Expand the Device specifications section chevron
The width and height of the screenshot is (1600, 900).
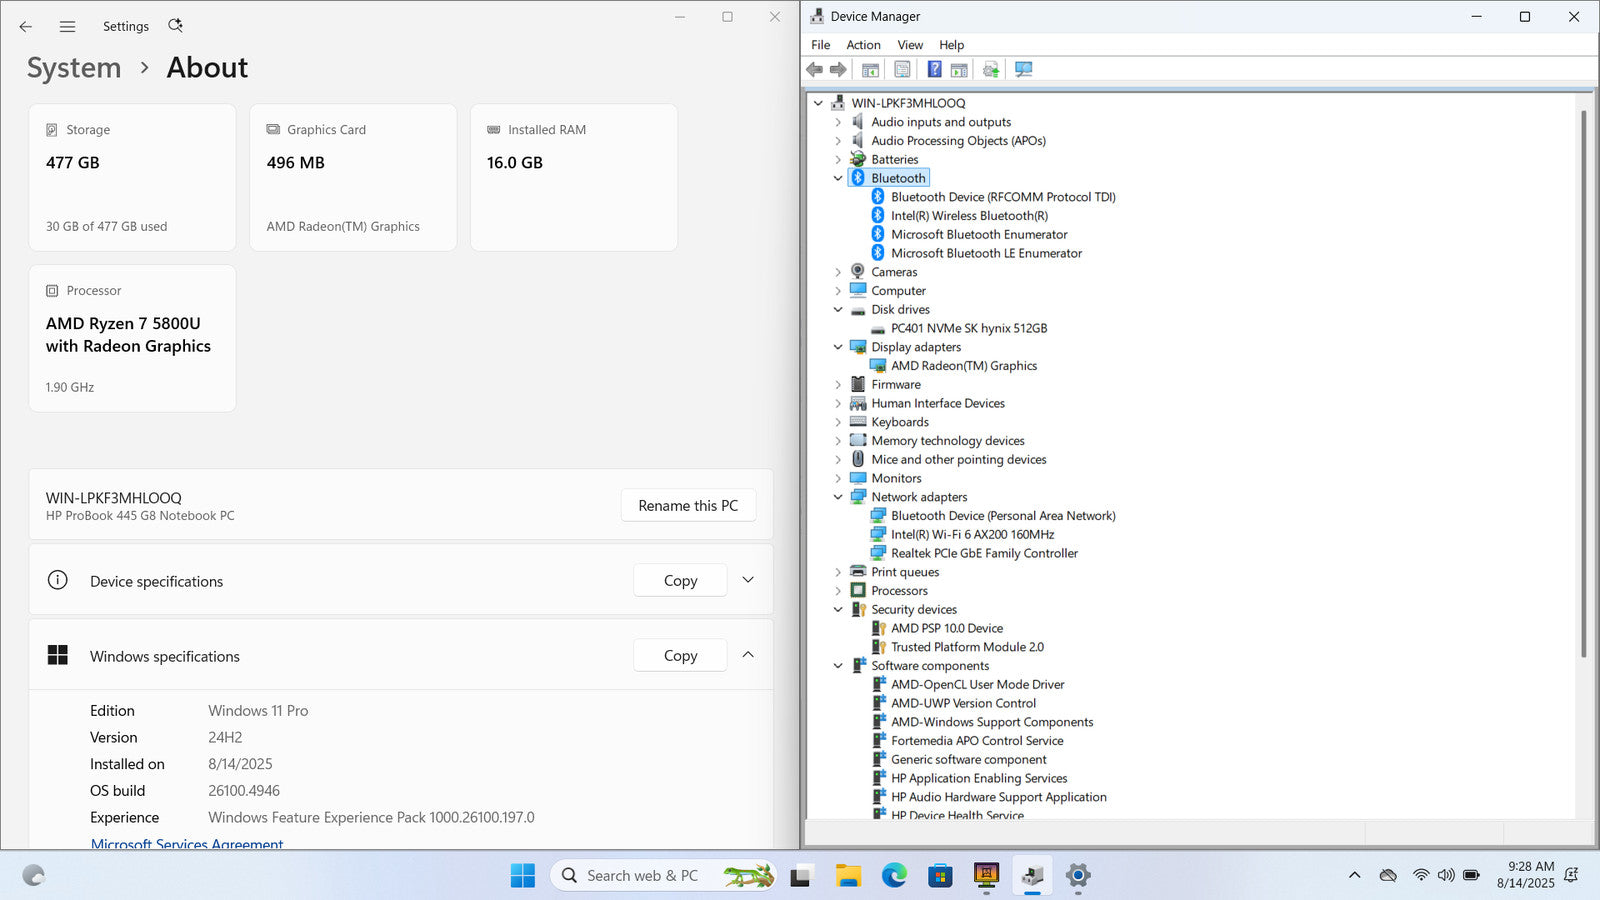point(748,580)
